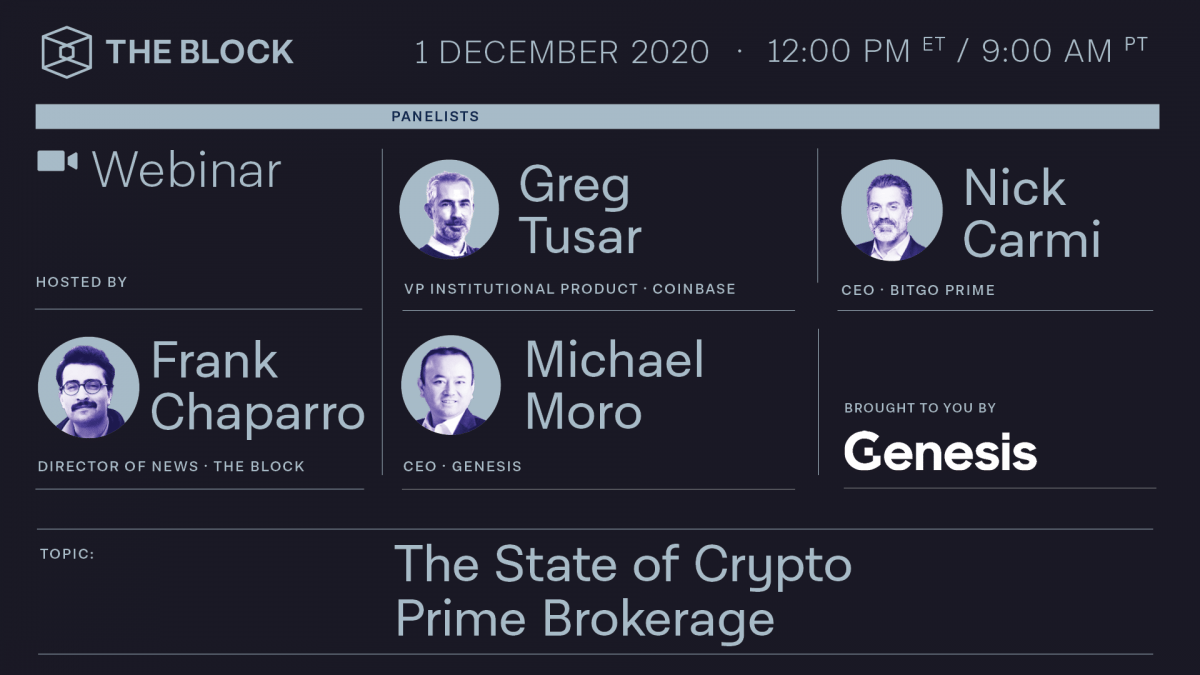This screenshot has width=1200, height=675.
Task: Click the webinar video camera icon
Action: (57, 162)
